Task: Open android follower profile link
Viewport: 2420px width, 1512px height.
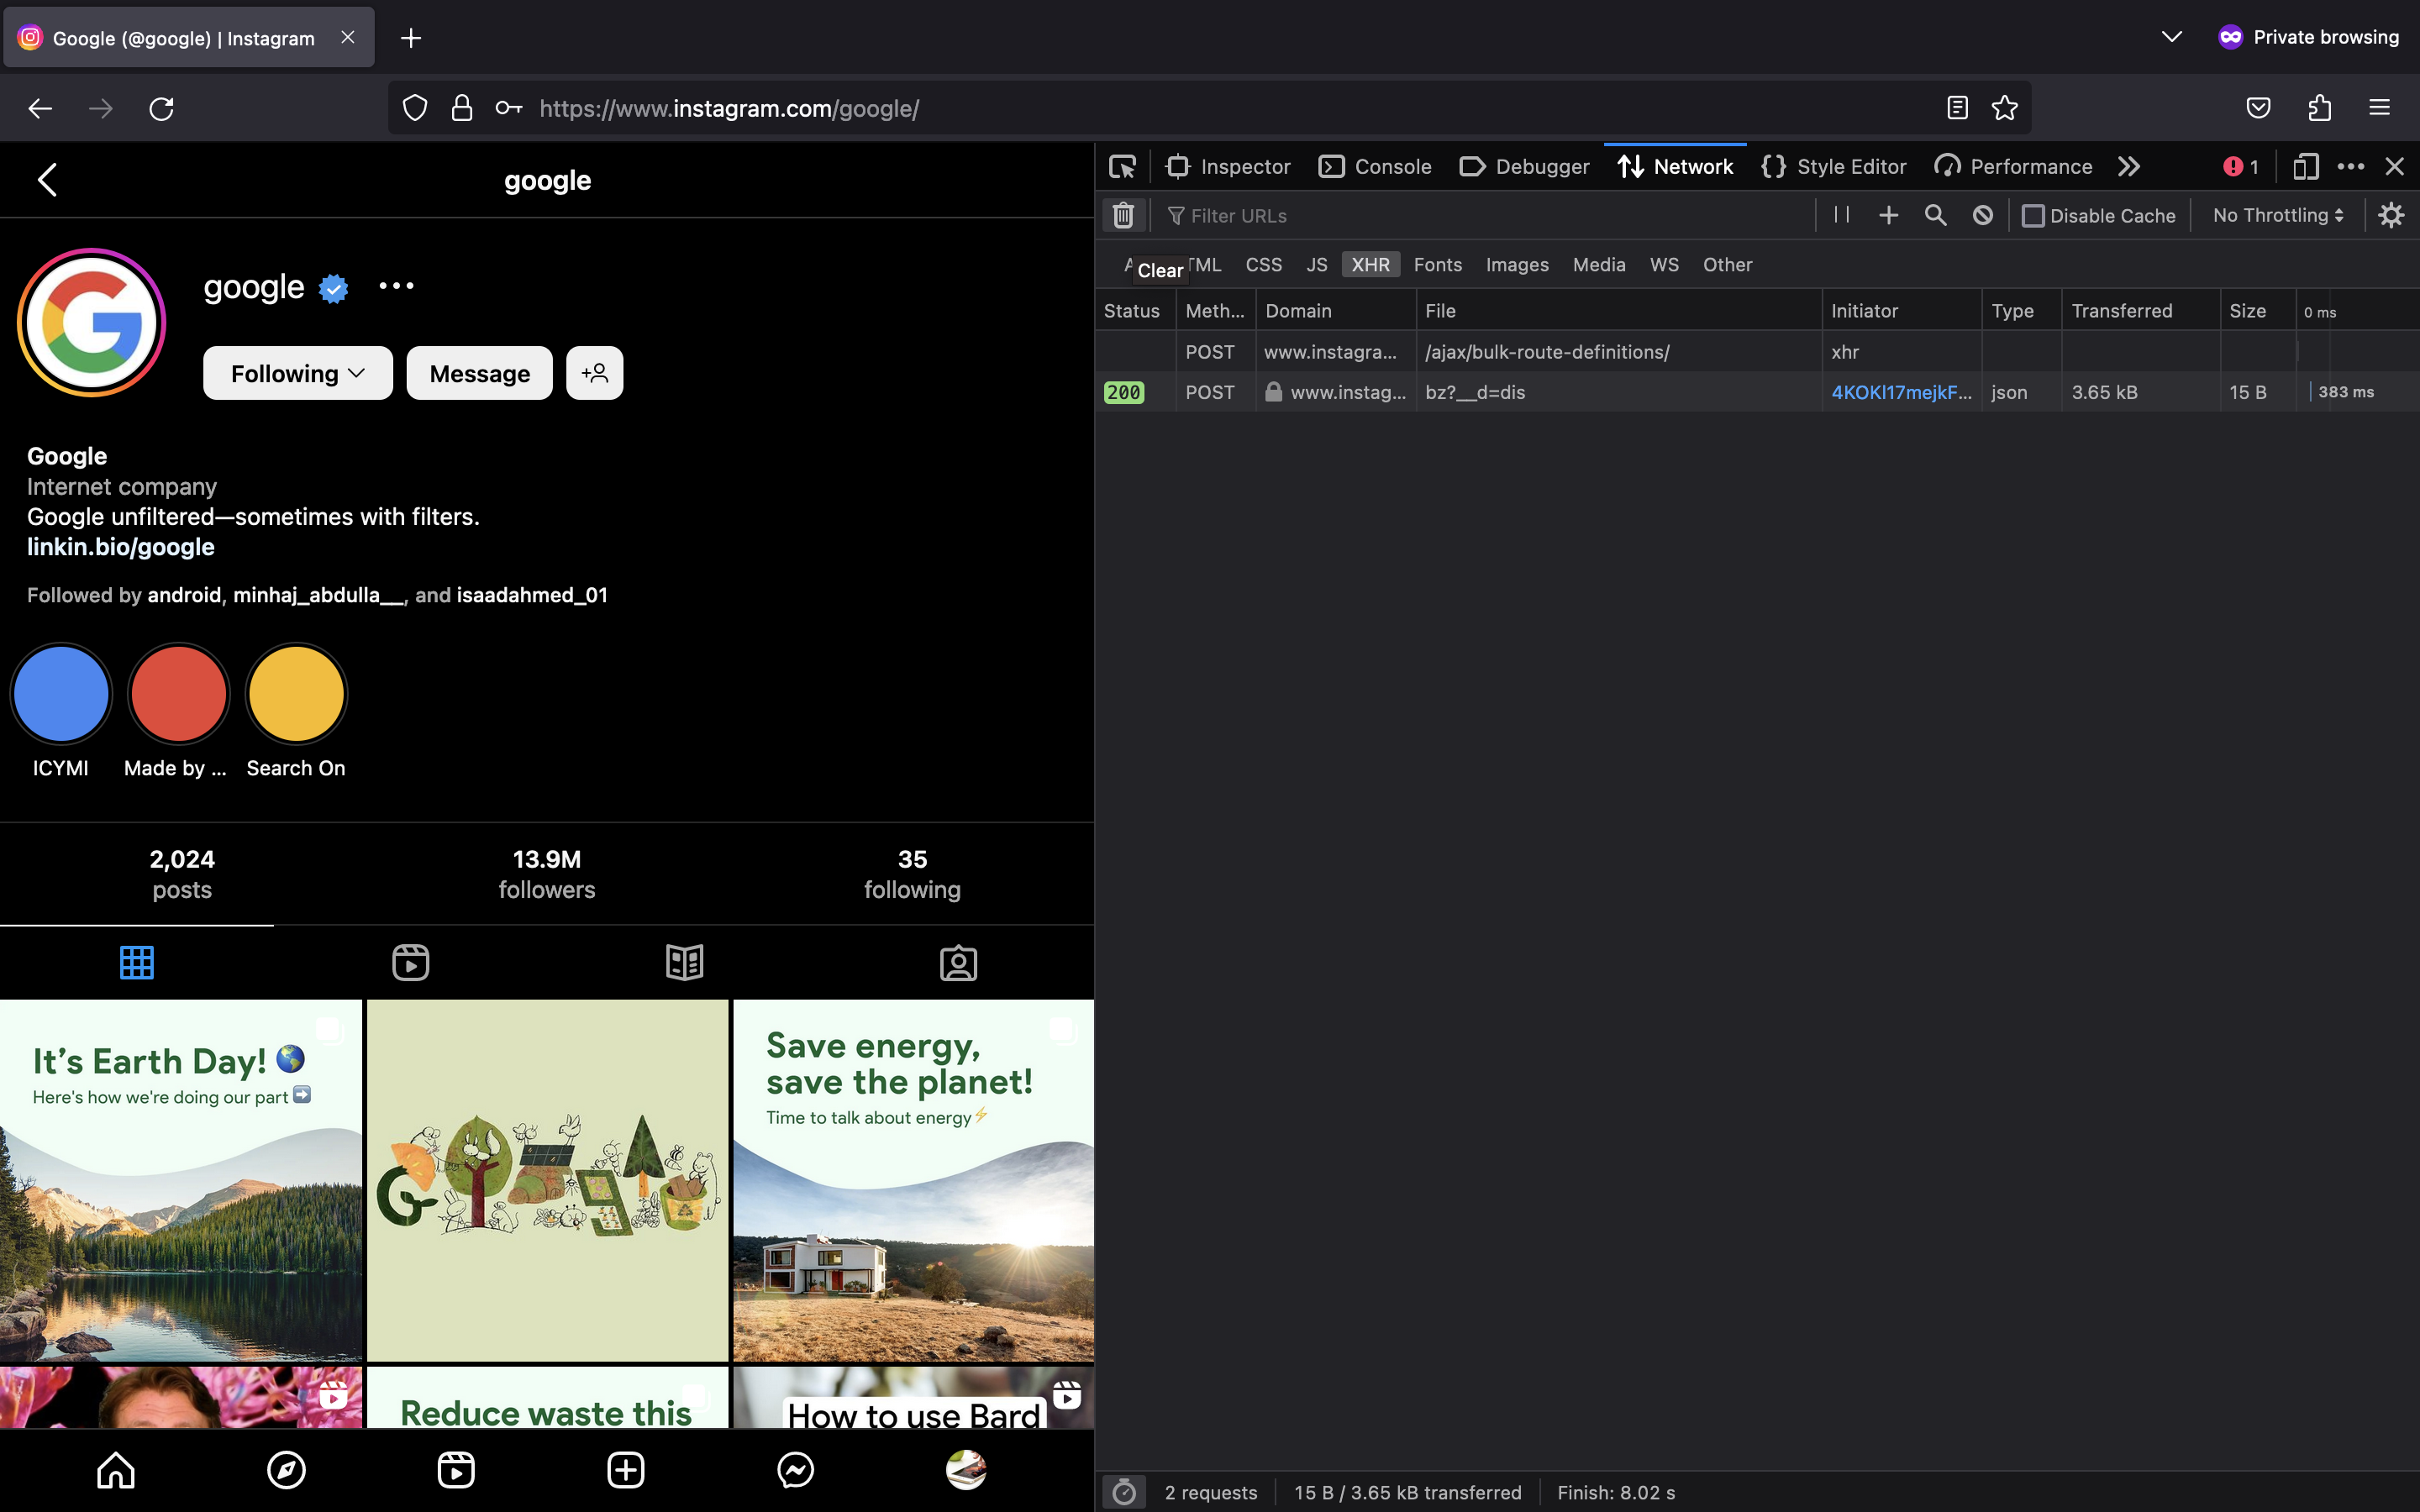Action: (184, 595)
